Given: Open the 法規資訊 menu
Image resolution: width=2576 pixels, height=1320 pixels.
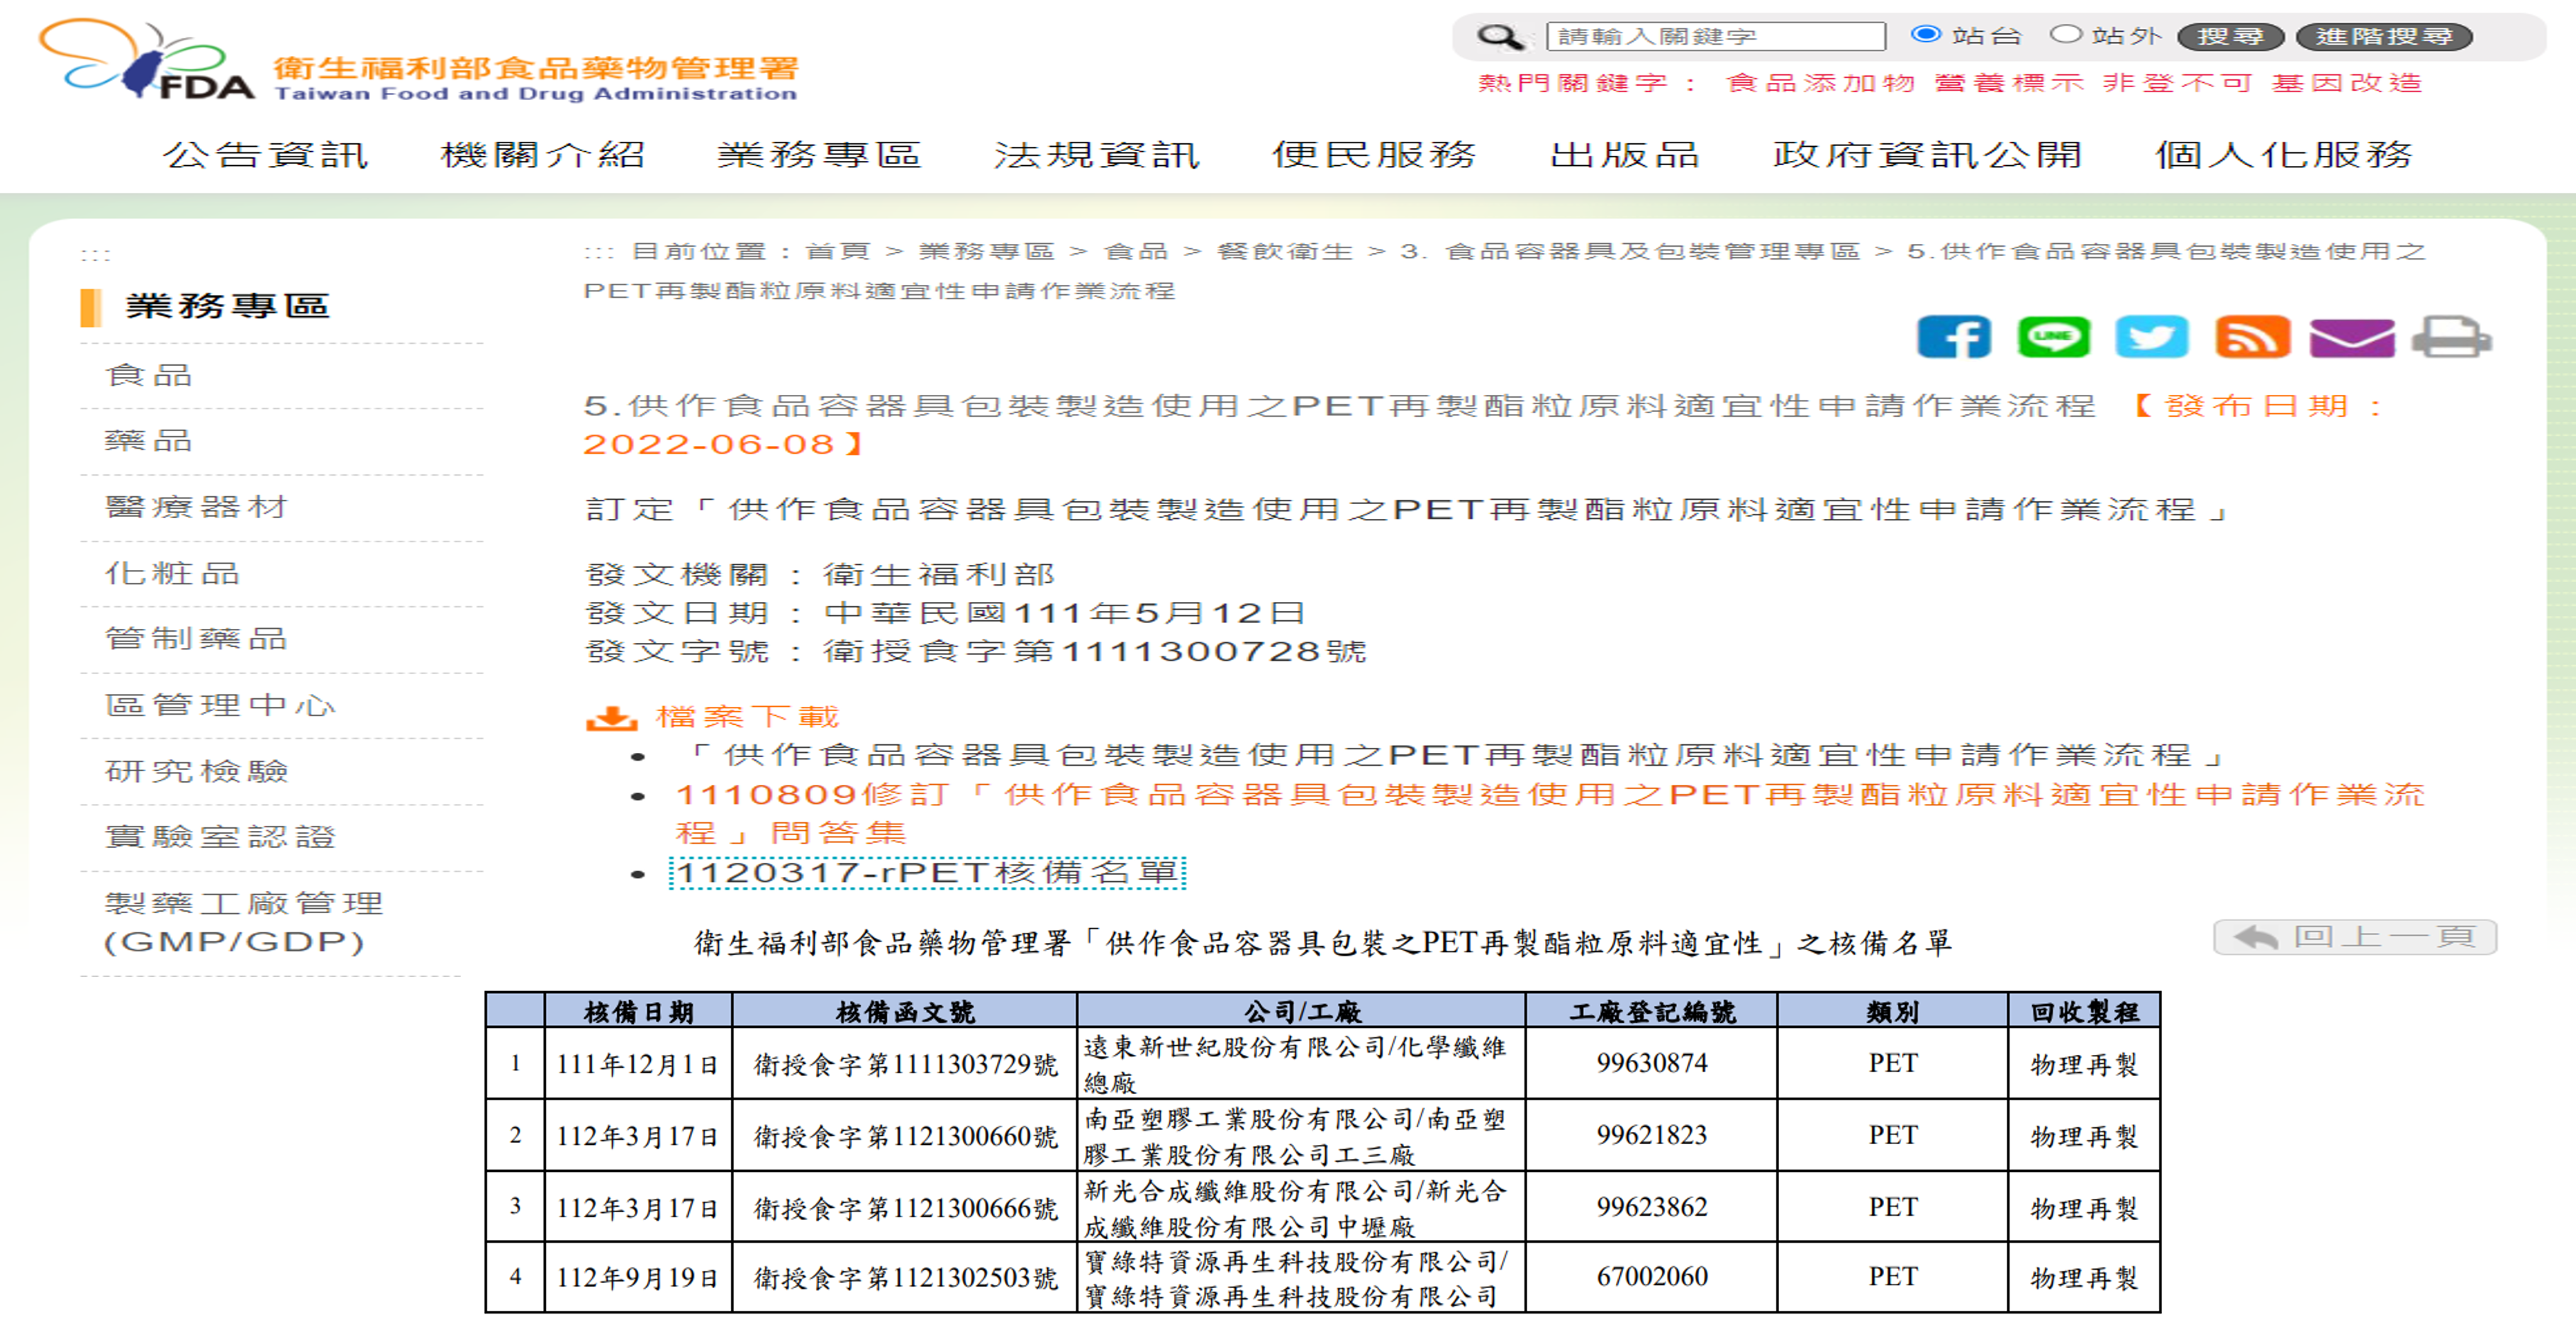Looking at the screenshot, I should click(x=1096, y=155).
